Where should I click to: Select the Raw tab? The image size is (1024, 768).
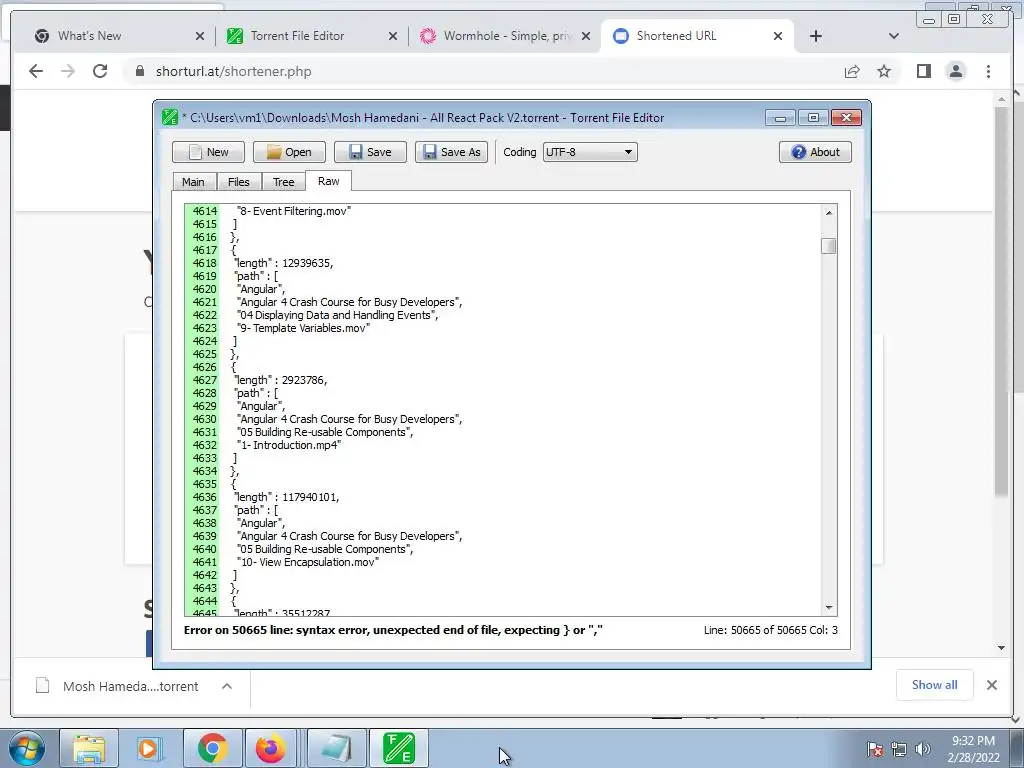click(328, 181)
